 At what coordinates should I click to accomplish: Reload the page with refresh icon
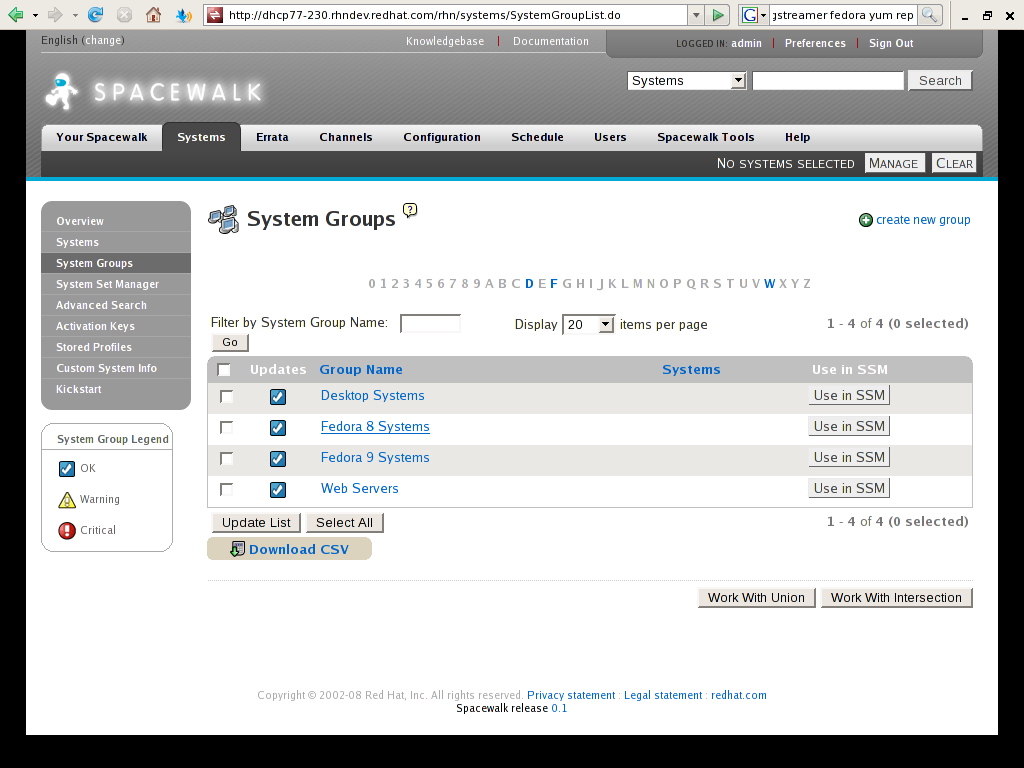(95, 14)
